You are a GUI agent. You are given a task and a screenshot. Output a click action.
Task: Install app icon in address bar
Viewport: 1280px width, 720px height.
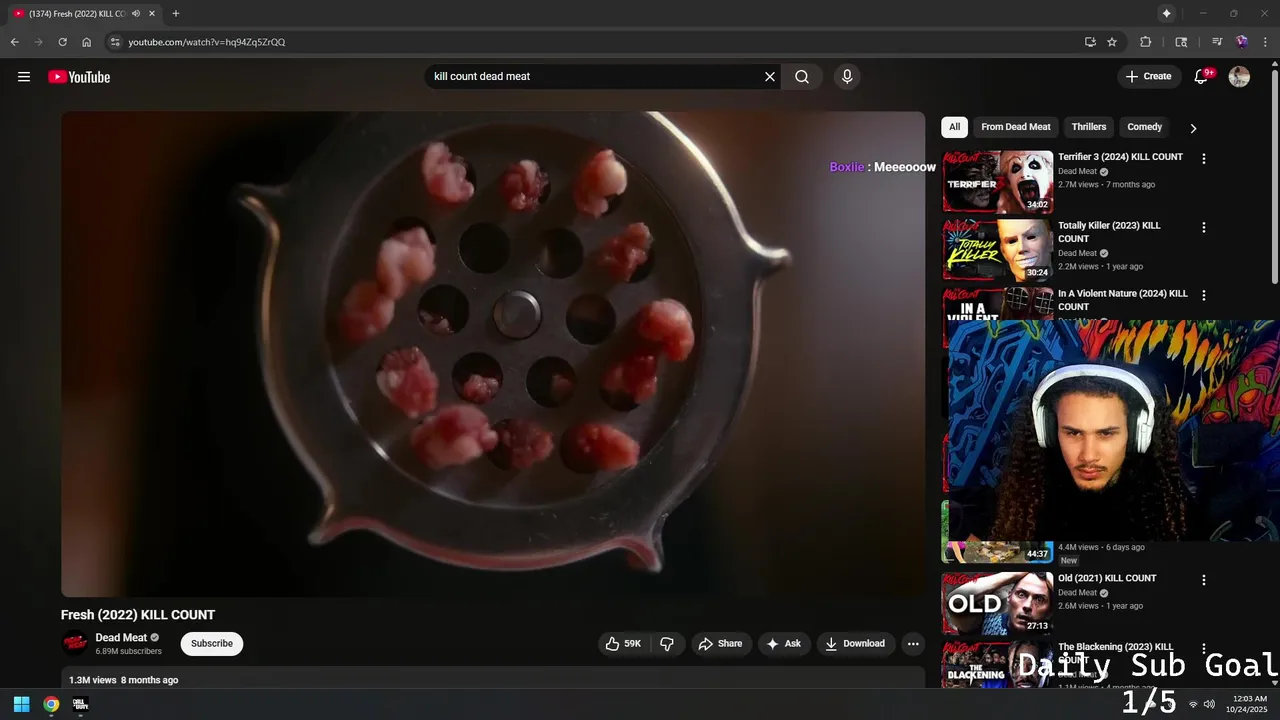(1090, 42)
